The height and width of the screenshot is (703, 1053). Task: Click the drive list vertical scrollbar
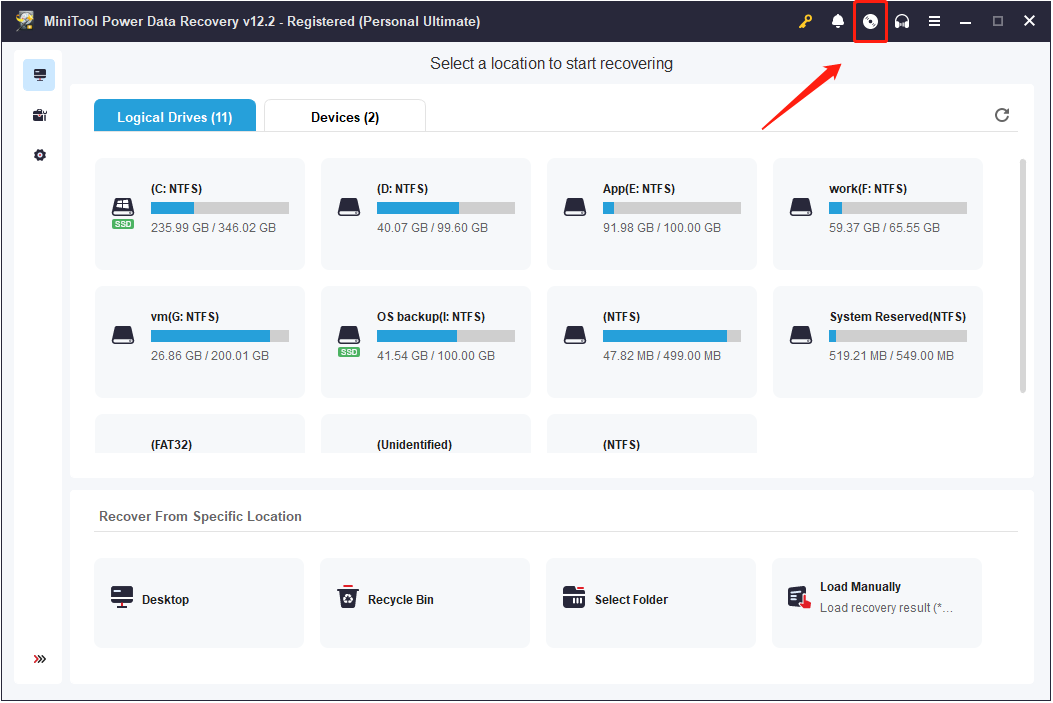[1023, 275]
